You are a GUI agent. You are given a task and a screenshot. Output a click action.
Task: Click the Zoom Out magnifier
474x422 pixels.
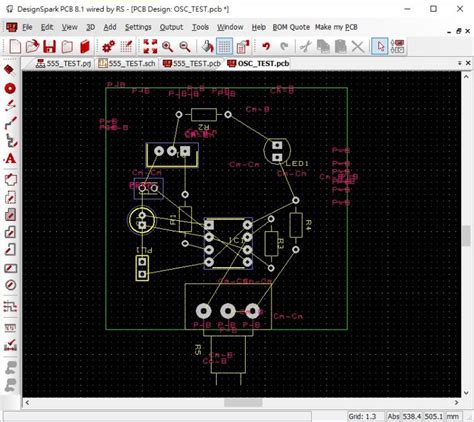(185, 47)
